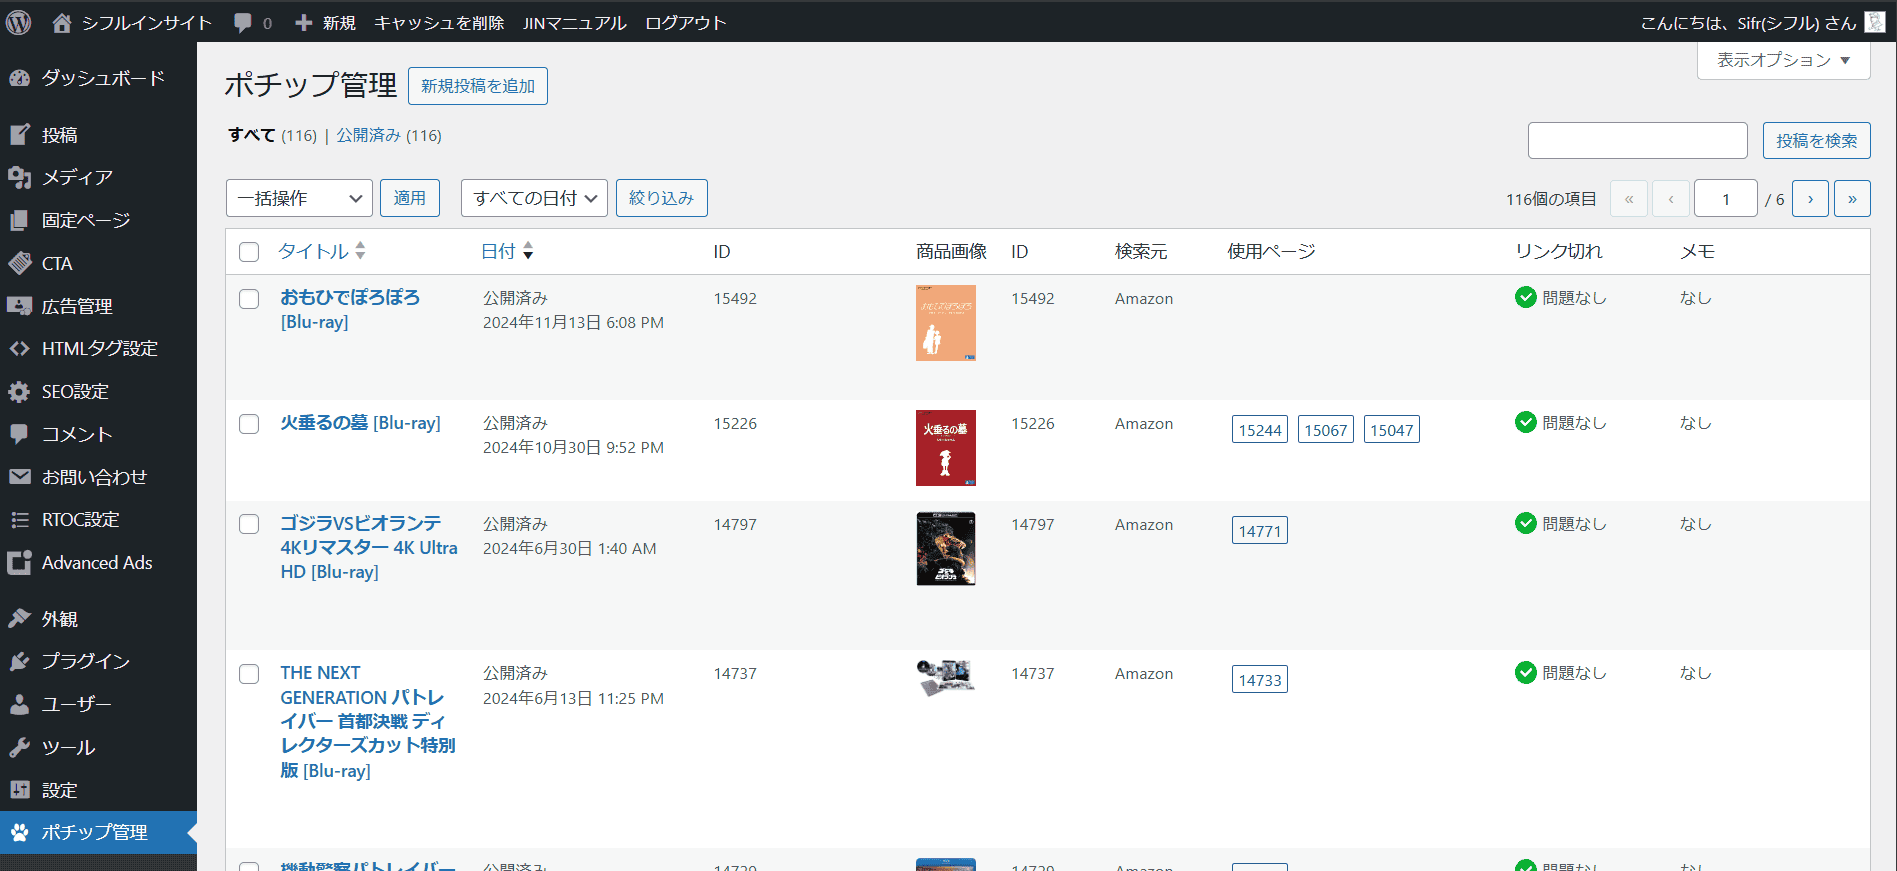Click the home icon for シフルインサイト
Viewport: 1897px width, 871px height.
62,23
